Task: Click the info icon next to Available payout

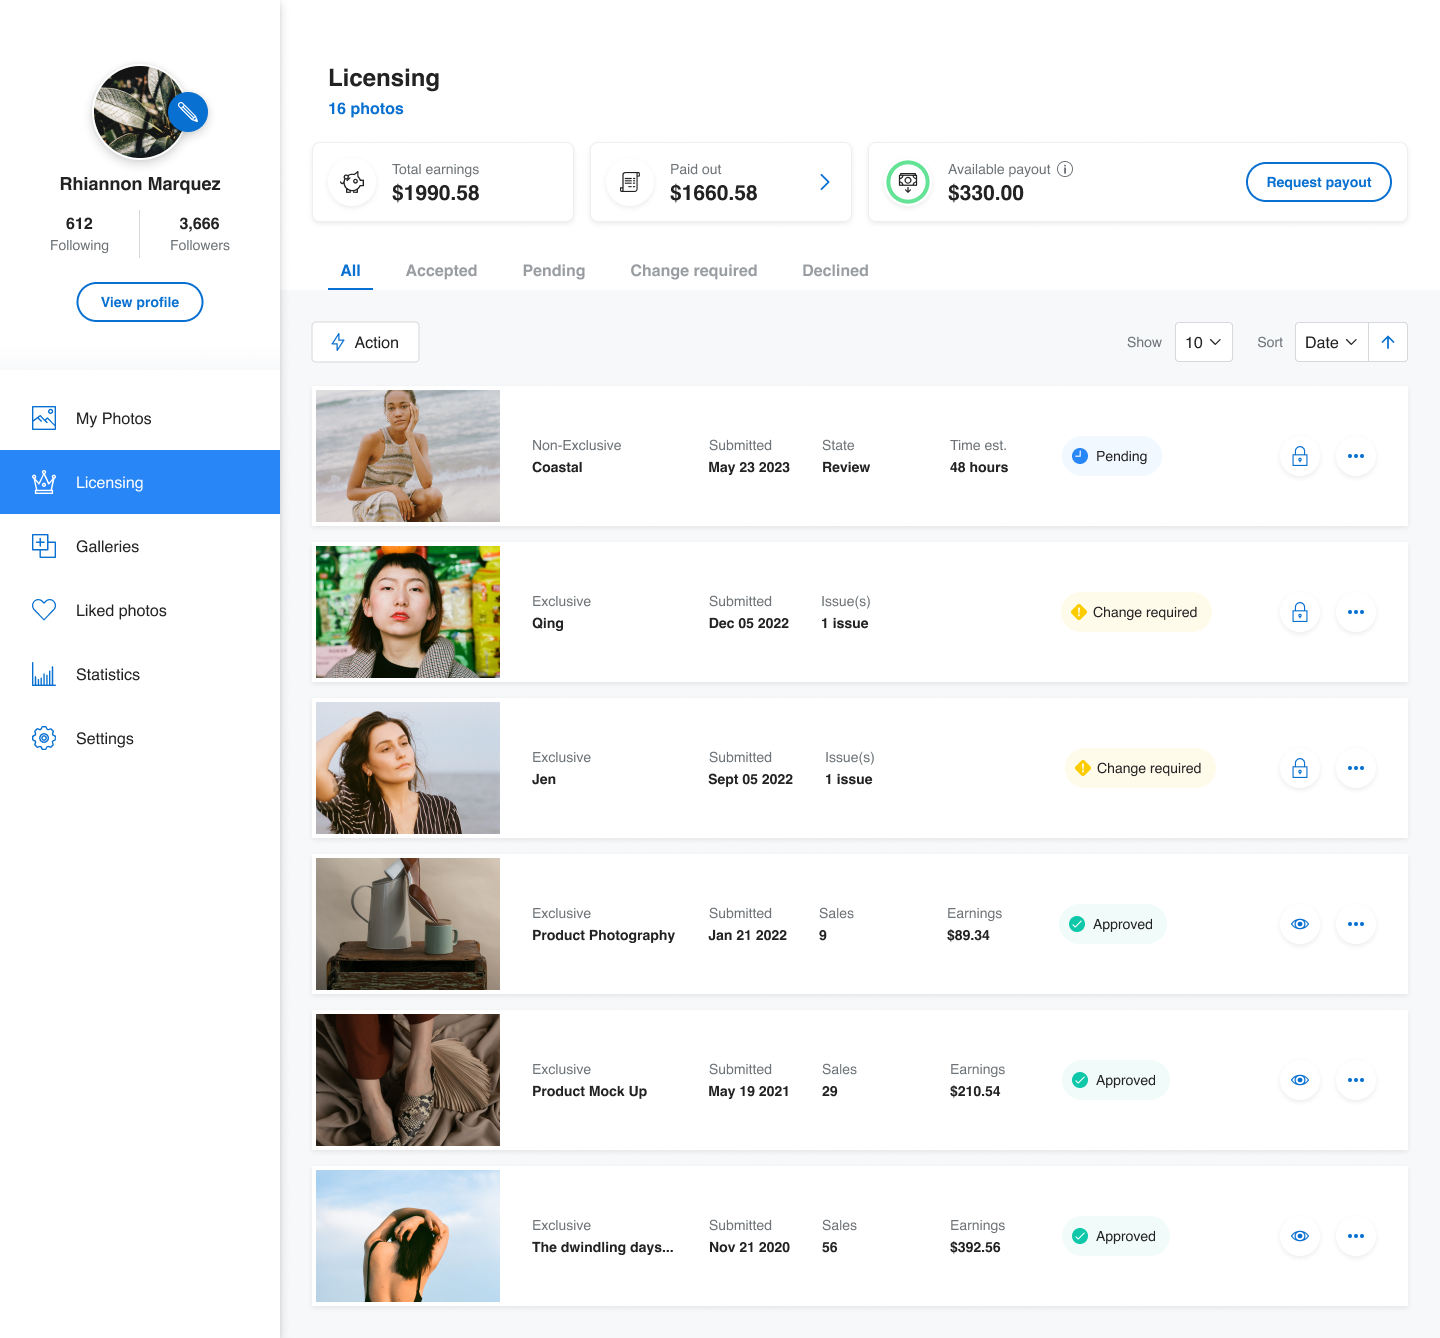Action: pos(1065,169)
